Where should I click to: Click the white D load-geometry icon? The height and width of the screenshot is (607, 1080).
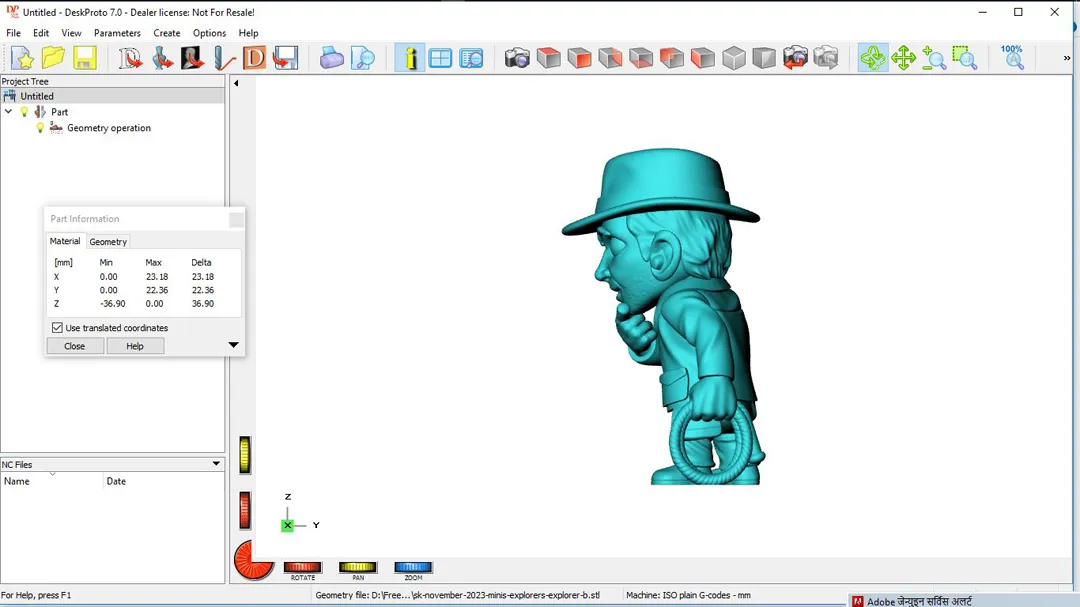(x=129, y=58)
